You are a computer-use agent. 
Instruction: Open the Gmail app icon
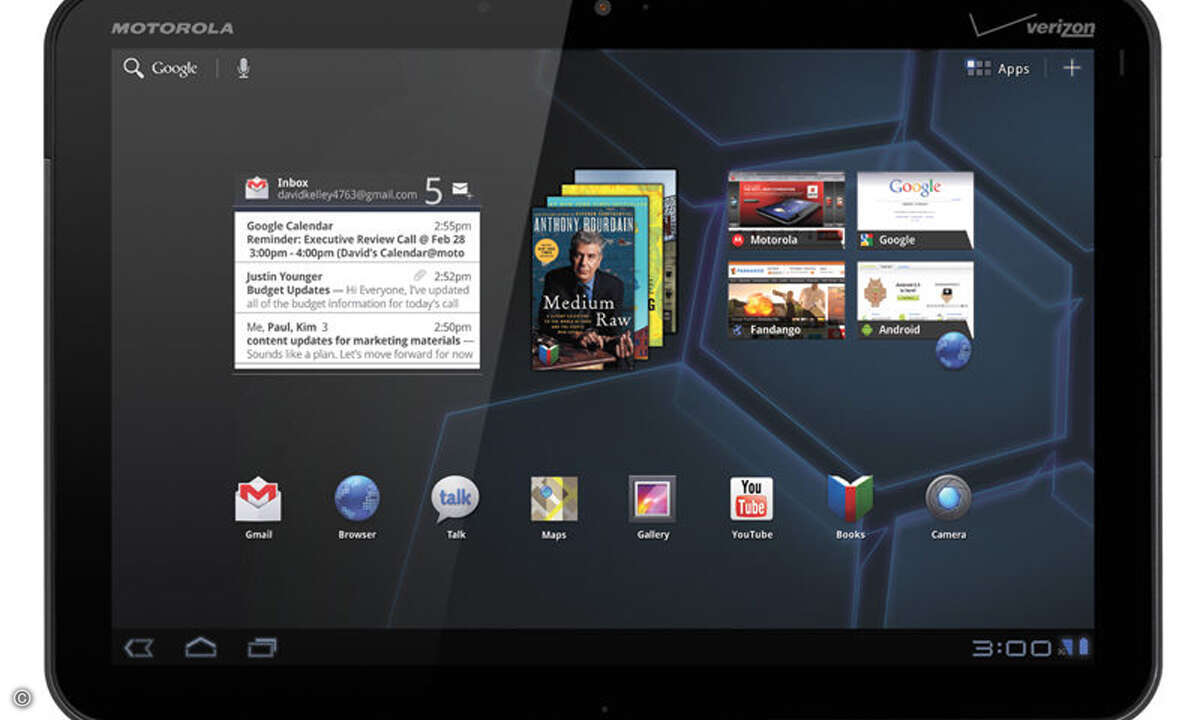[x=258, y=499]
